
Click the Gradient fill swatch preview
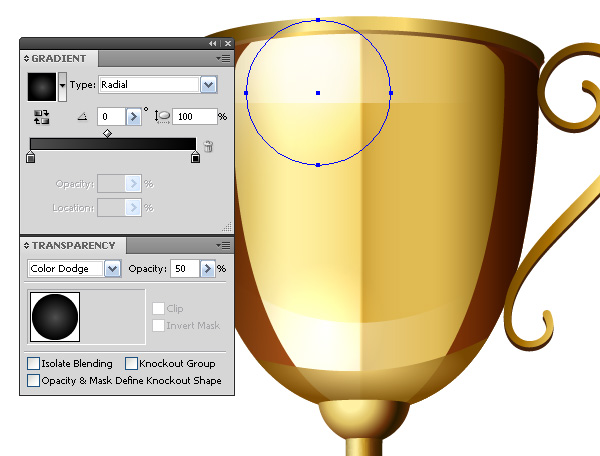tap(42, 87)
